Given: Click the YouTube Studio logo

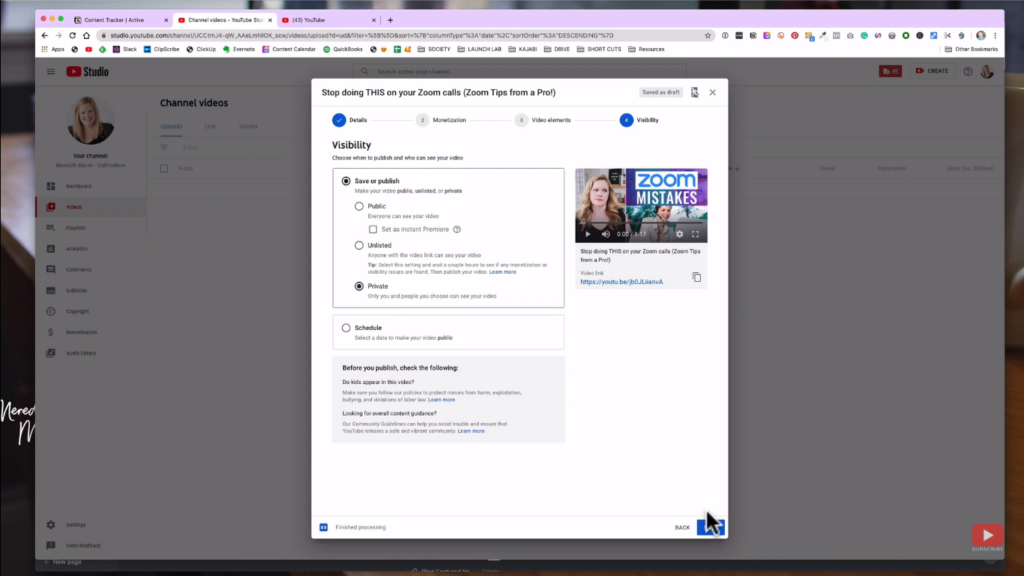Looking at the screenshot, I should (88, 72).
